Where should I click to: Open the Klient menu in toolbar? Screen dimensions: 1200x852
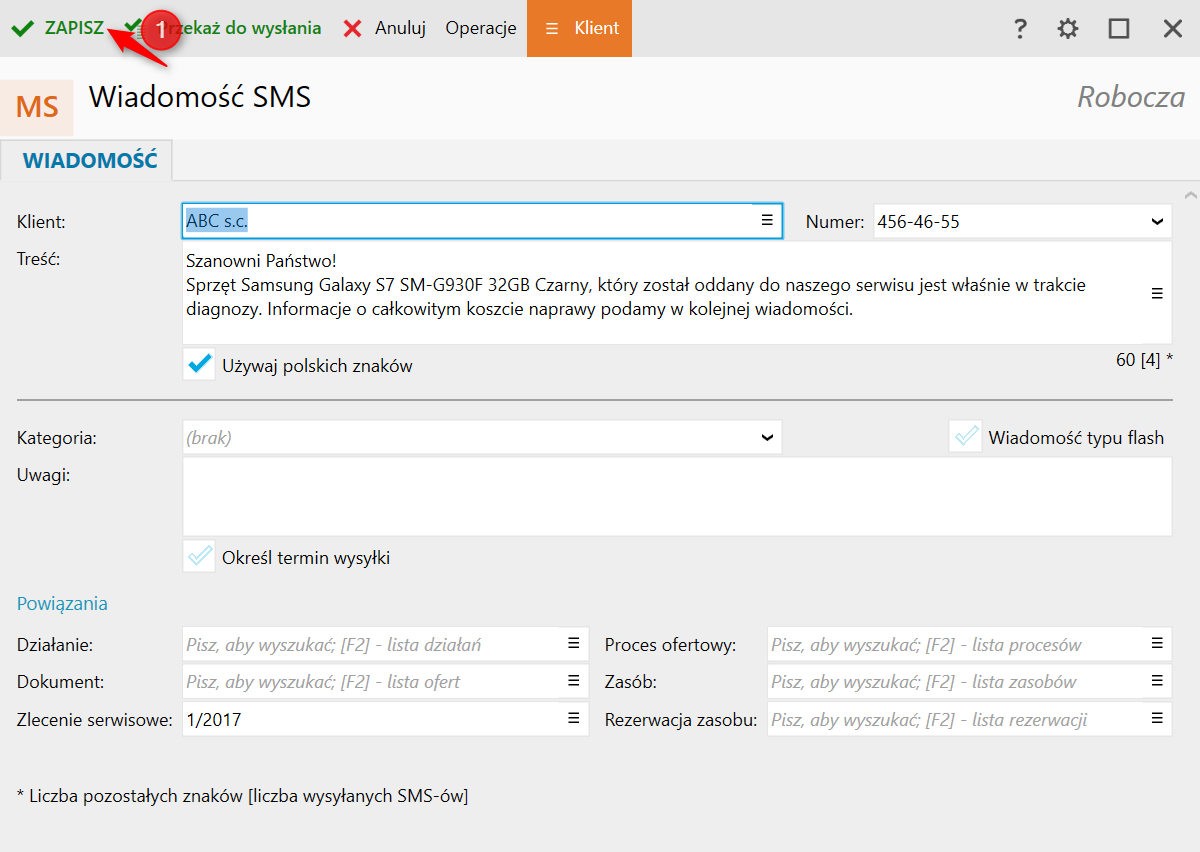point(580,28)
